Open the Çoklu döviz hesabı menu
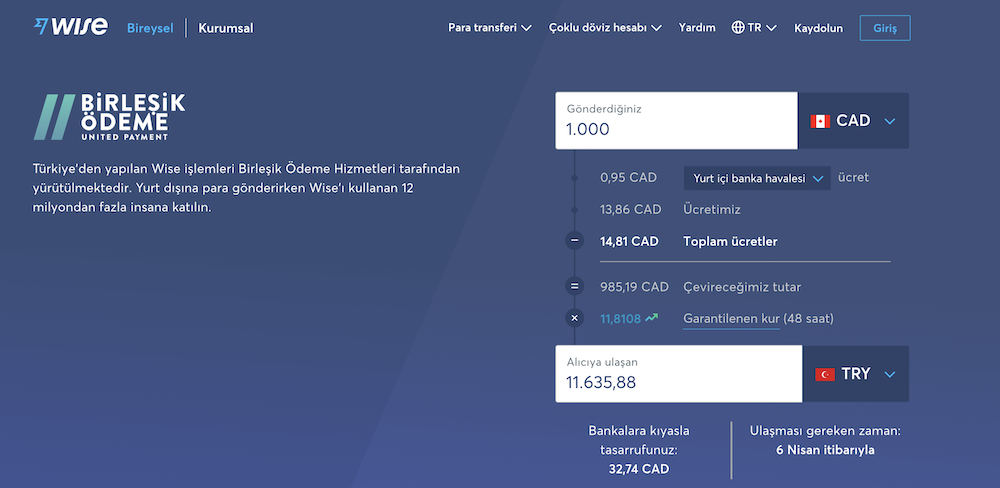This screenshot has height=488, width=1000. click(605, 28)
